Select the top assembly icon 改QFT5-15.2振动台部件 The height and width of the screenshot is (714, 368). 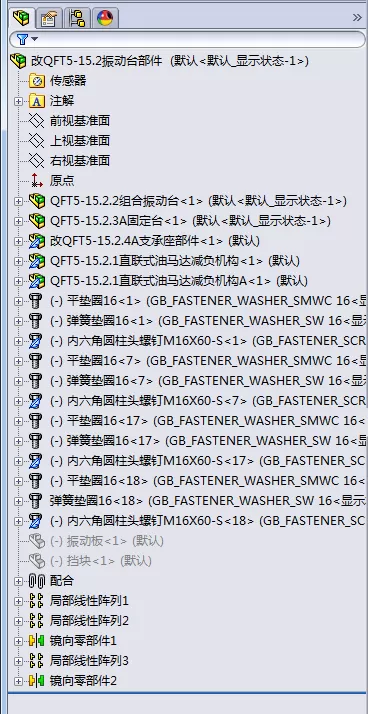[x=18, y=61]
